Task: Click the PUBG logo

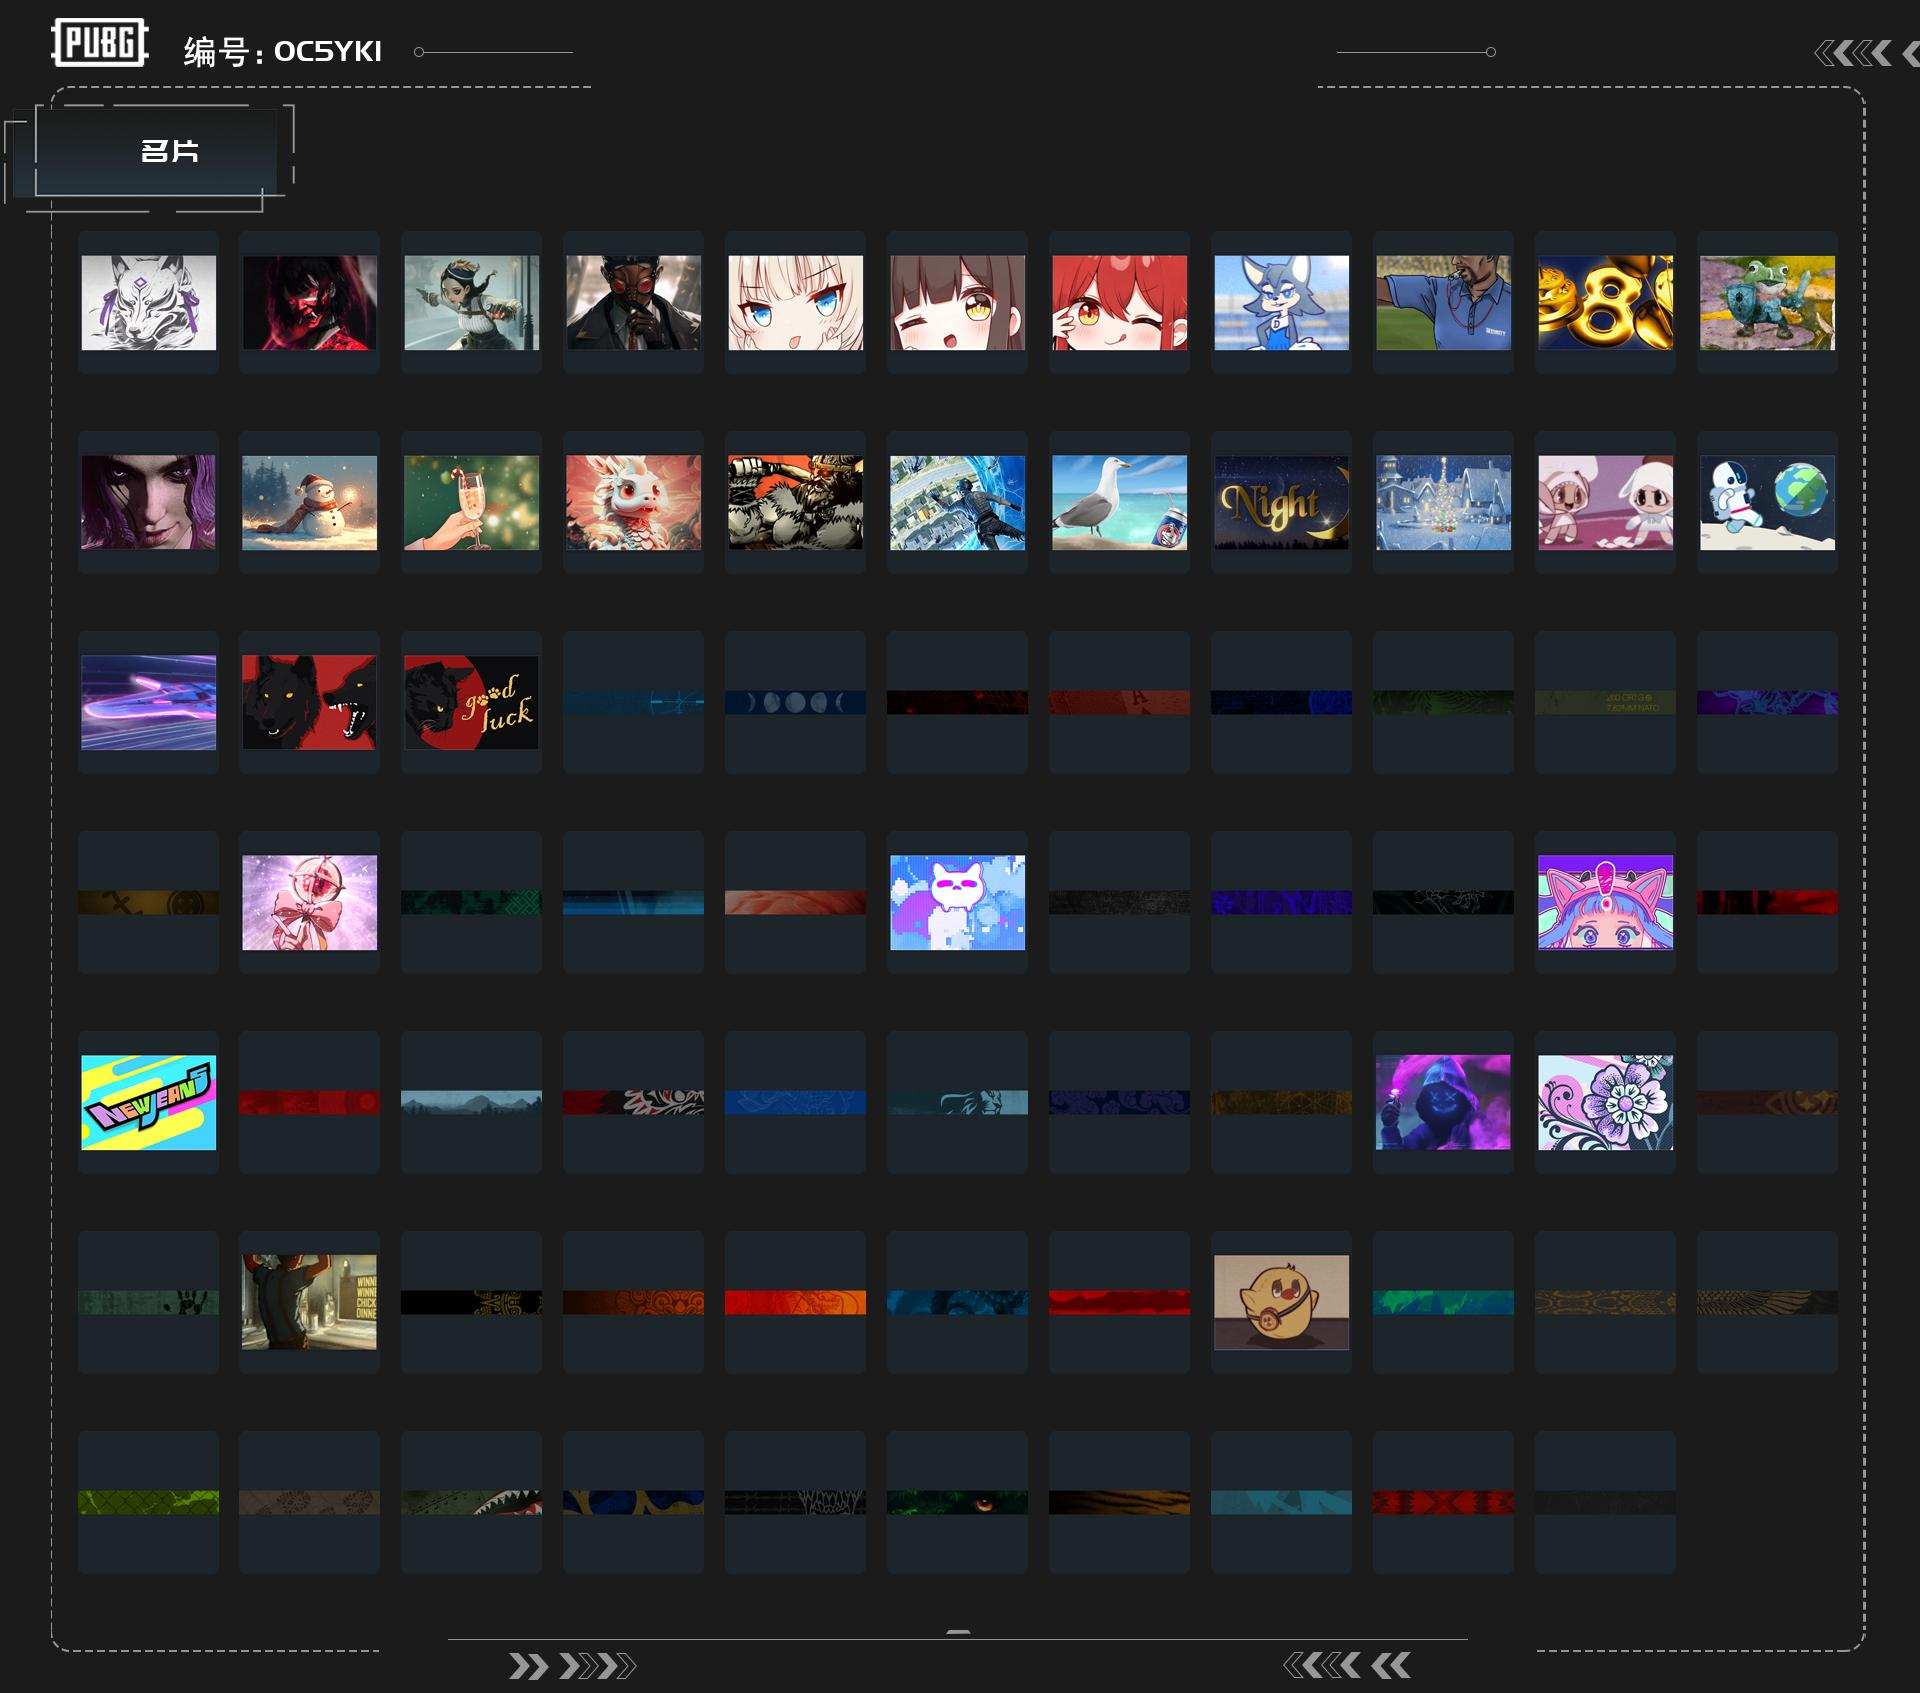Action: pos(100,43)
